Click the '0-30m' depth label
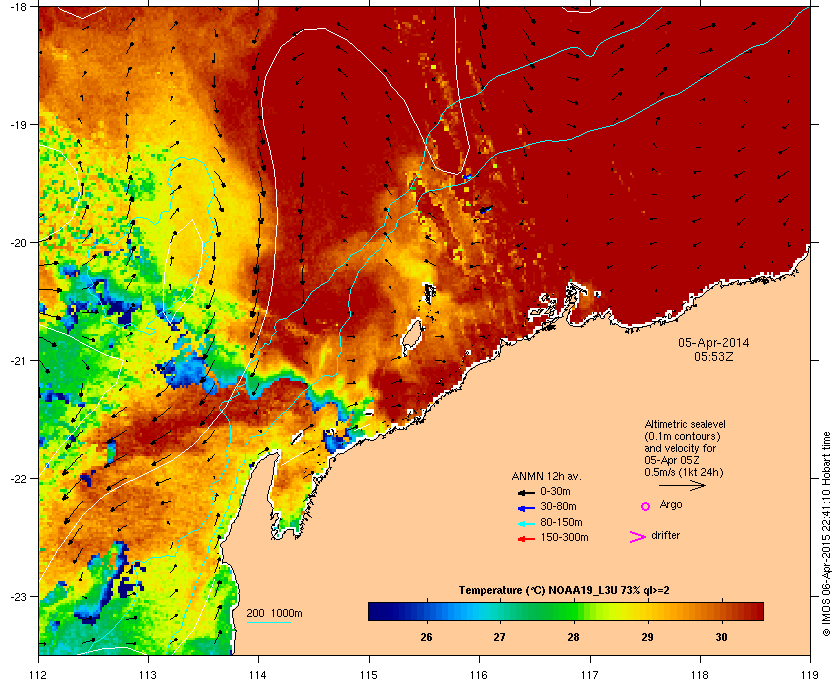 tap(556, 491)
